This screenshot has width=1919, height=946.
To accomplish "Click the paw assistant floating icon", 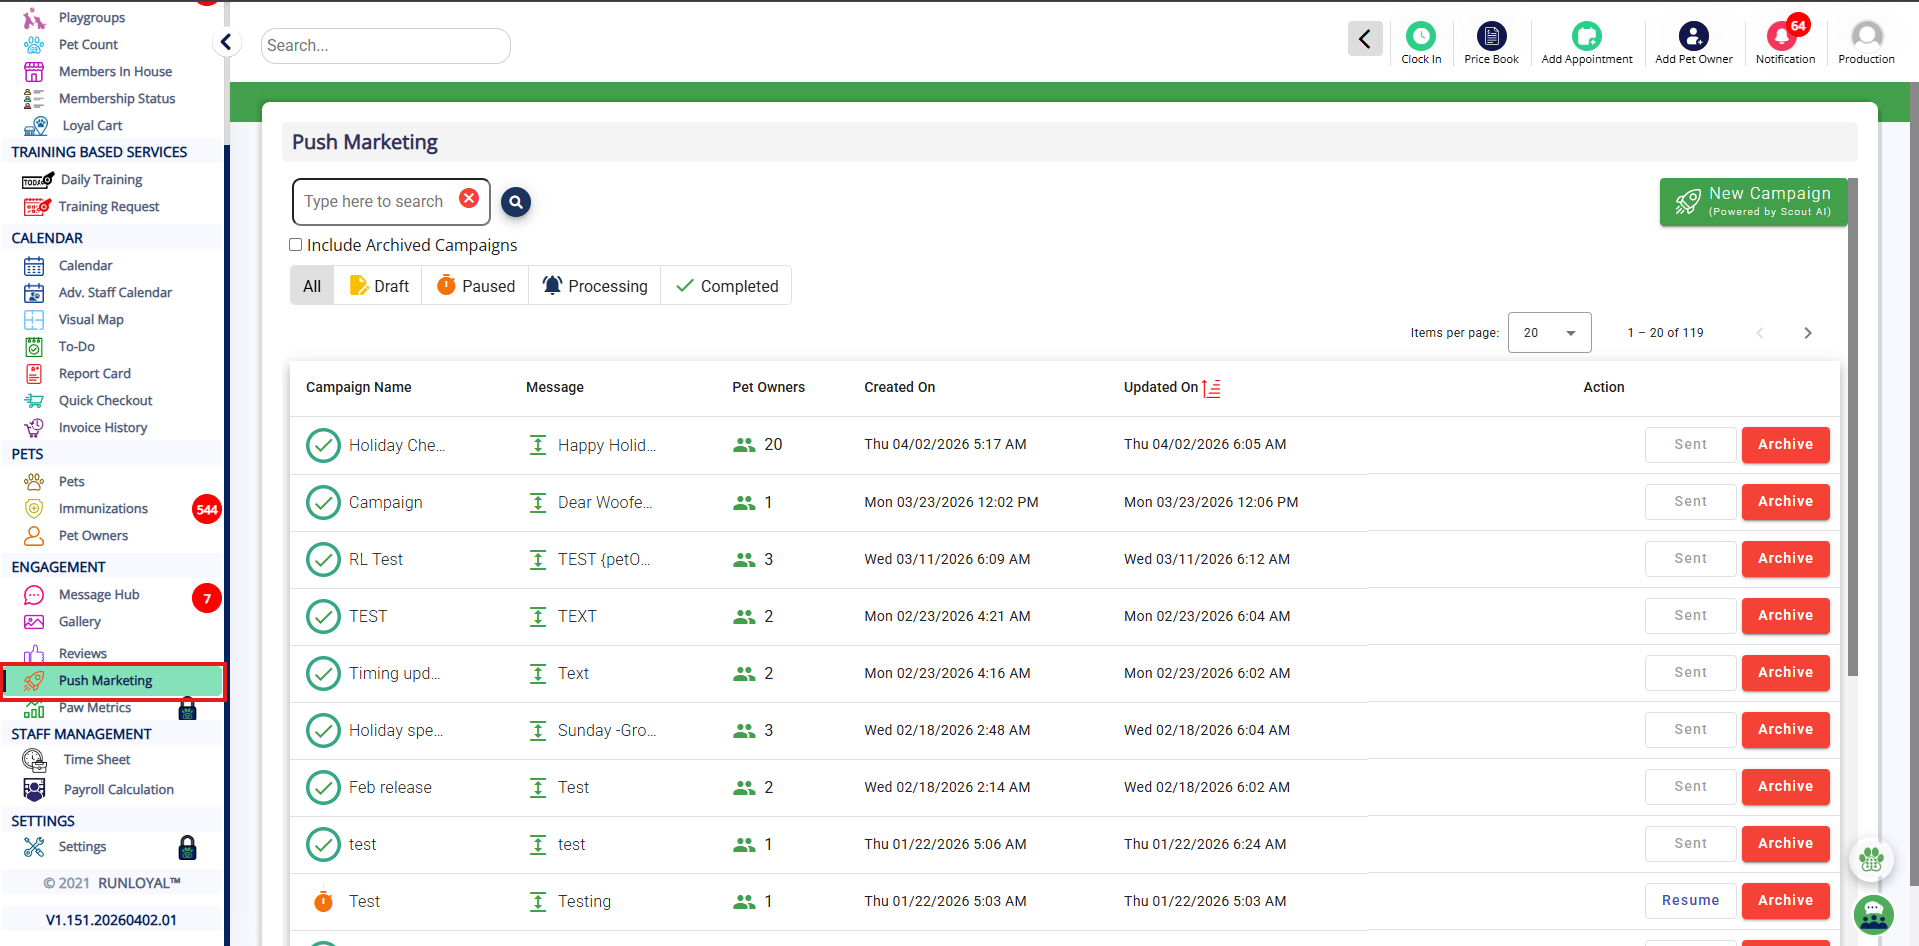I will point(1871,858).
